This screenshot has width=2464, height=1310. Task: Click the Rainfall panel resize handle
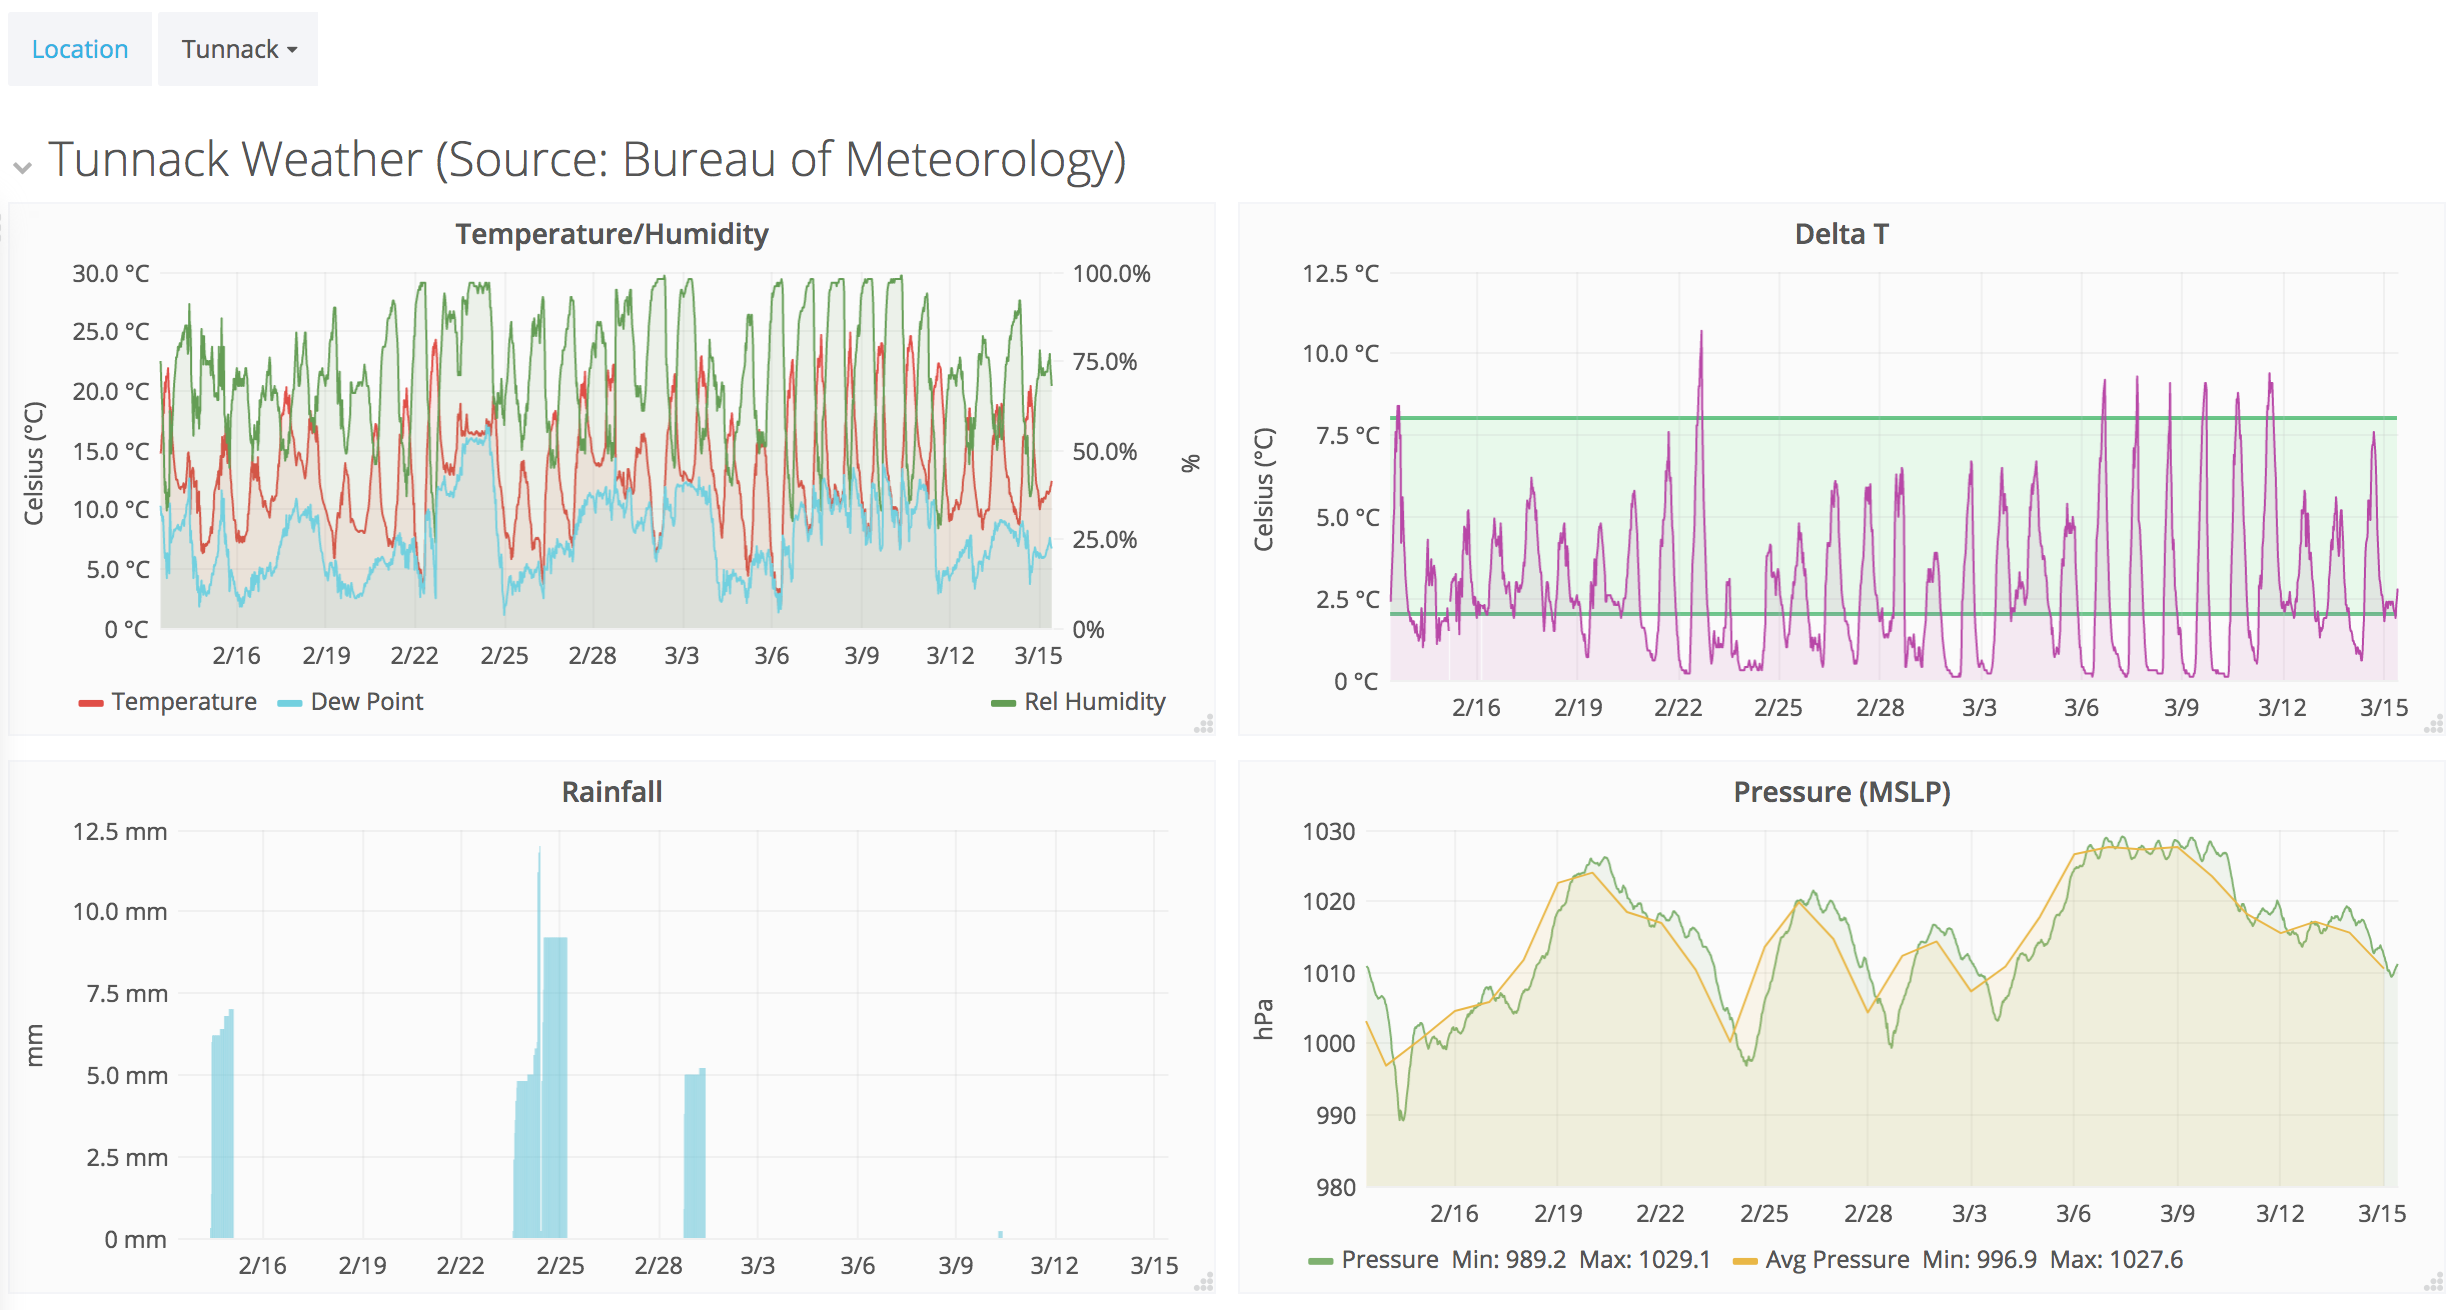pyautogui.click(x=1204, y=1282)
